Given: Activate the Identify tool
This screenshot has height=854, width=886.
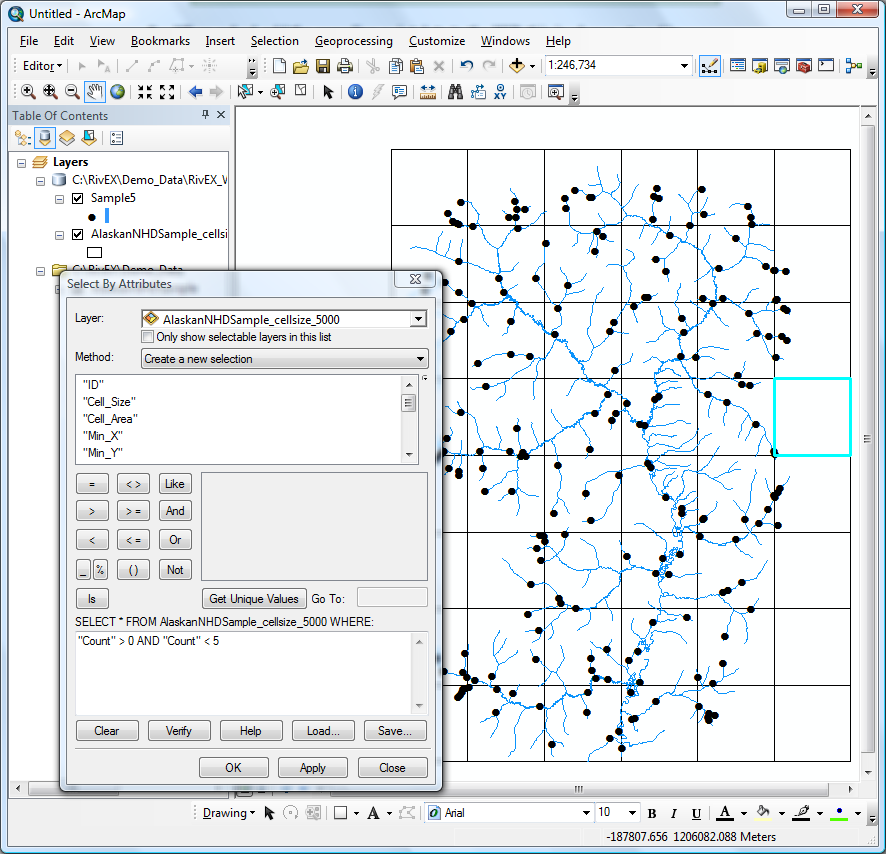Looking at the screenshot, I should 355,92.
